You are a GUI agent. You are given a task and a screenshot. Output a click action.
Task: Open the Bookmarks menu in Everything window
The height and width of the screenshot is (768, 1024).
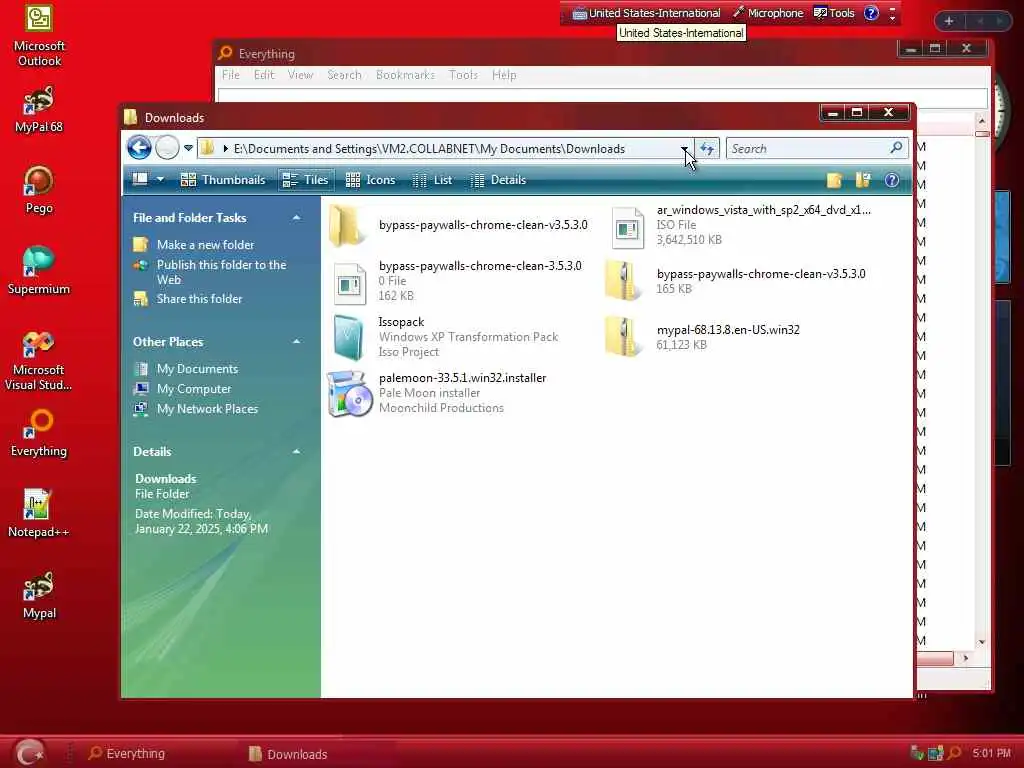pos(406,75)
